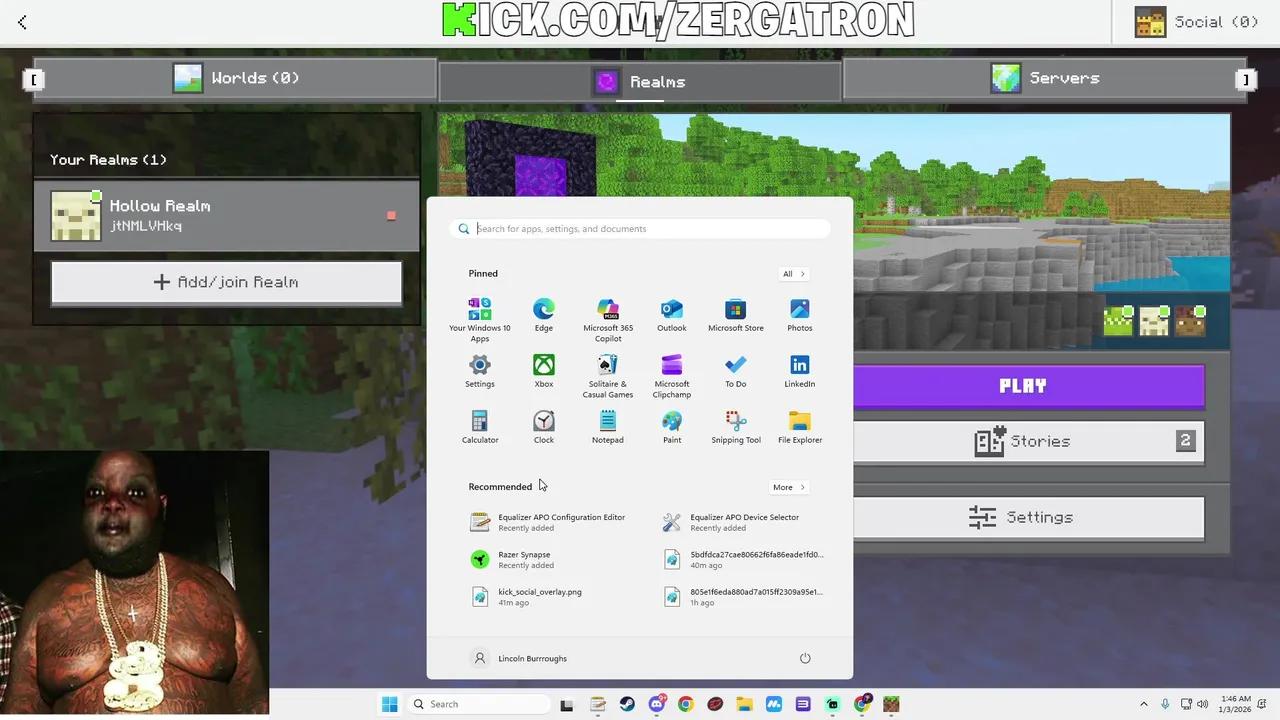Switch to the Worlds (0) tab
Screen dimensions: 1280x720
(236, 78)
